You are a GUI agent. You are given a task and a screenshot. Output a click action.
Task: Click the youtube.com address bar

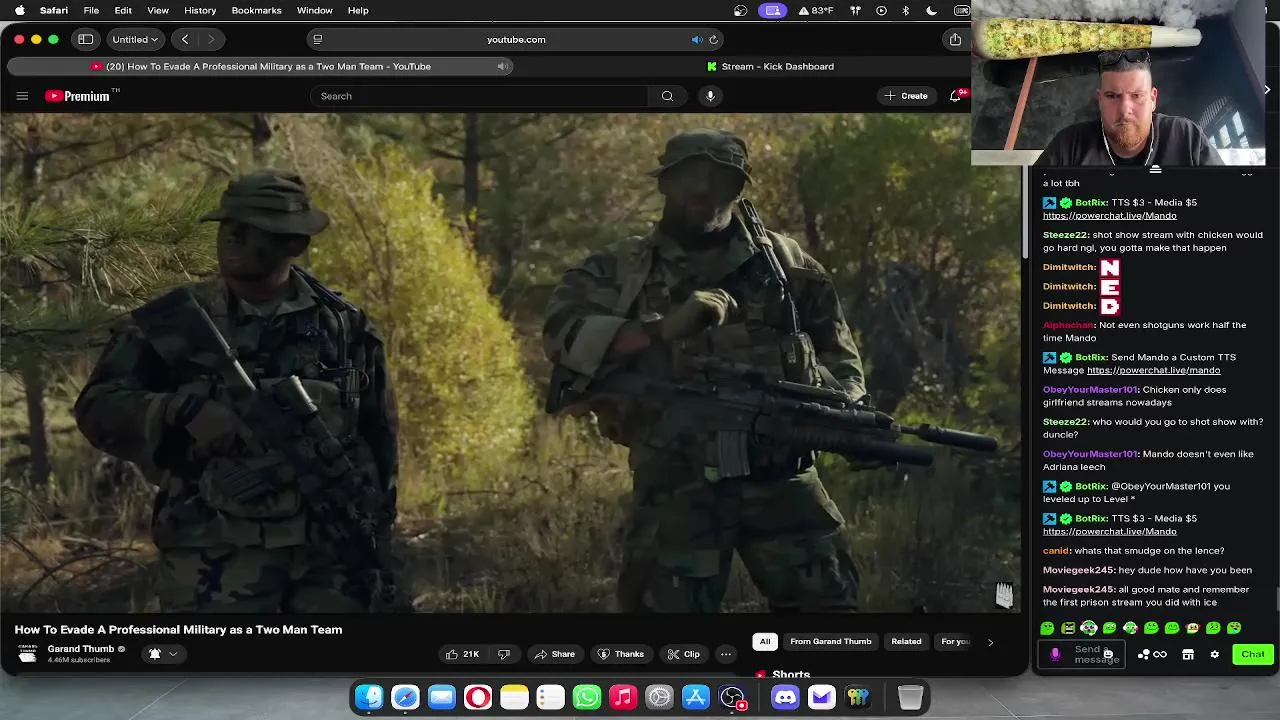pyautogui.click(x=516, y=39)
